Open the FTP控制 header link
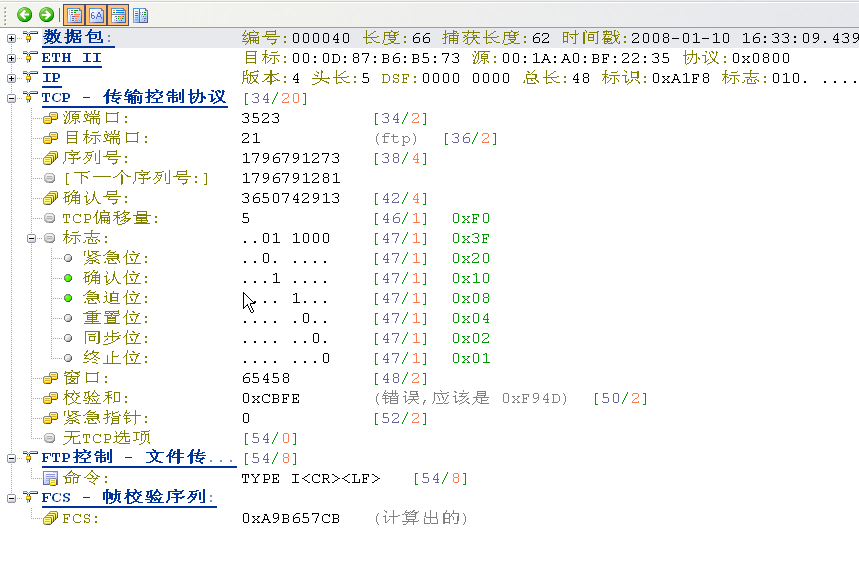This screenshot has width=859, height=587. 139,458
